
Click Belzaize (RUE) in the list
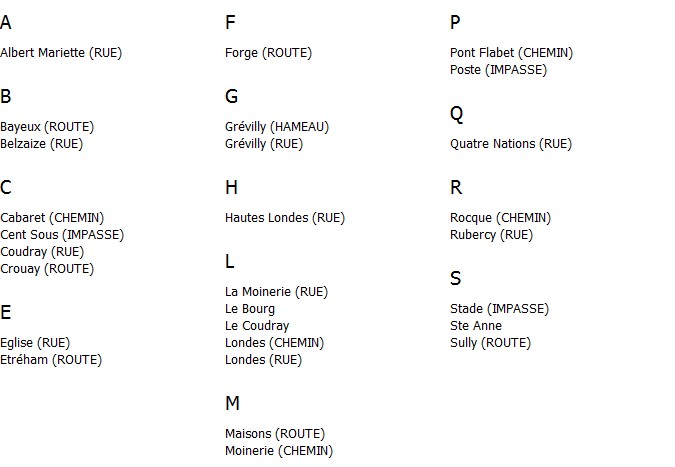click(41, 144)
